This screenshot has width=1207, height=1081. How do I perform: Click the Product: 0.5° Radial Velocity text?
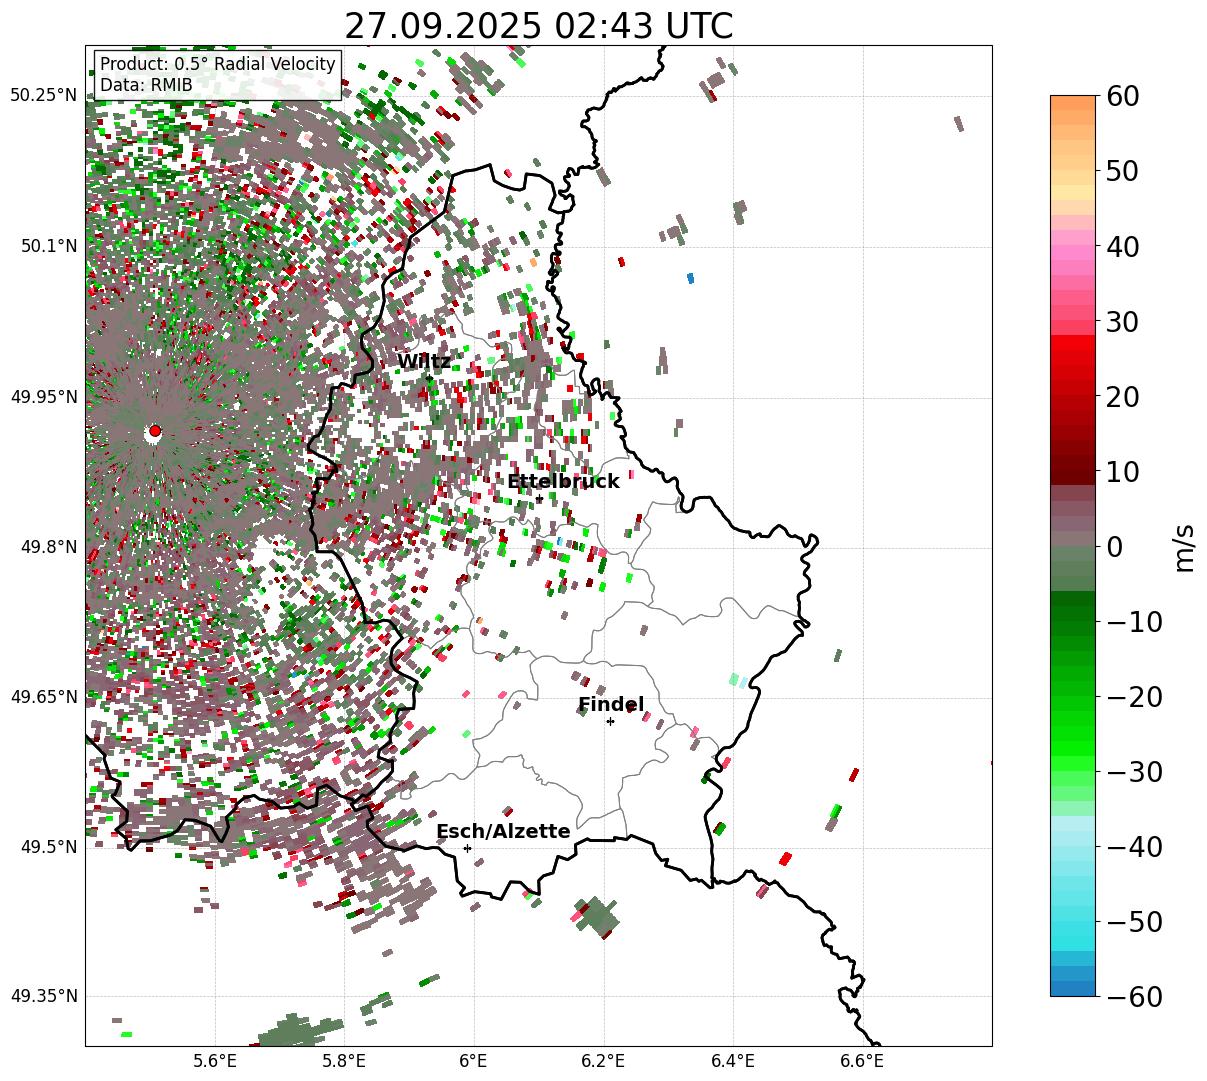218,64
